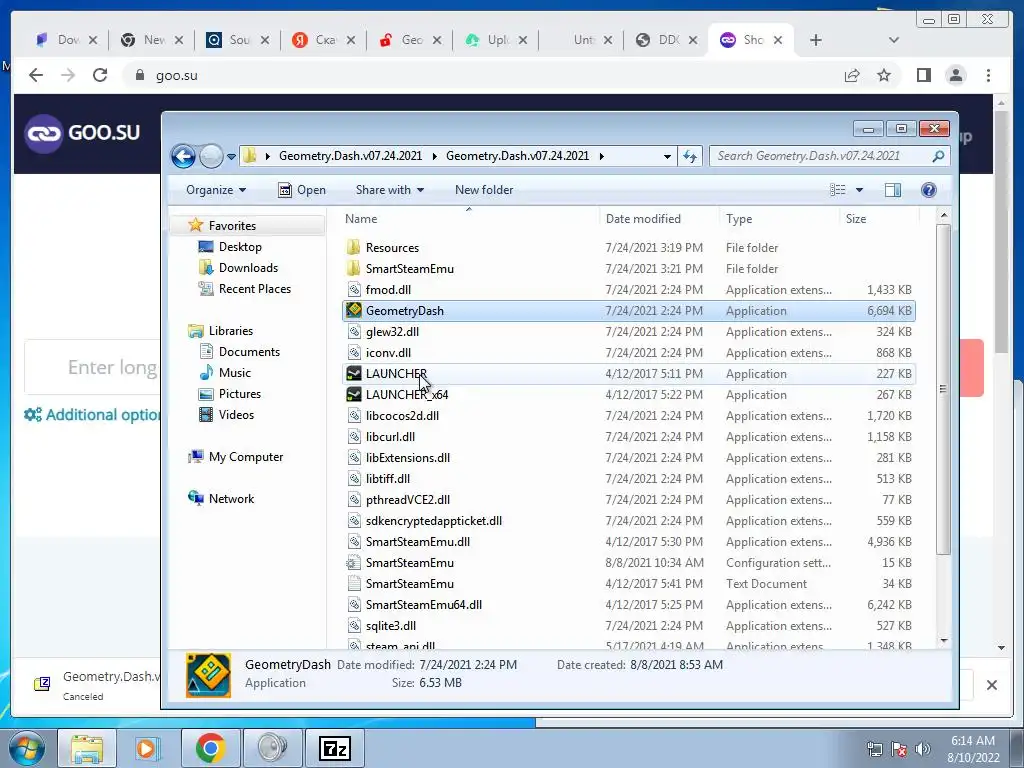Screen dimensions: 1024x768
Task: Select Favorites in navigation pane
Action: click(x=232, y=226)
